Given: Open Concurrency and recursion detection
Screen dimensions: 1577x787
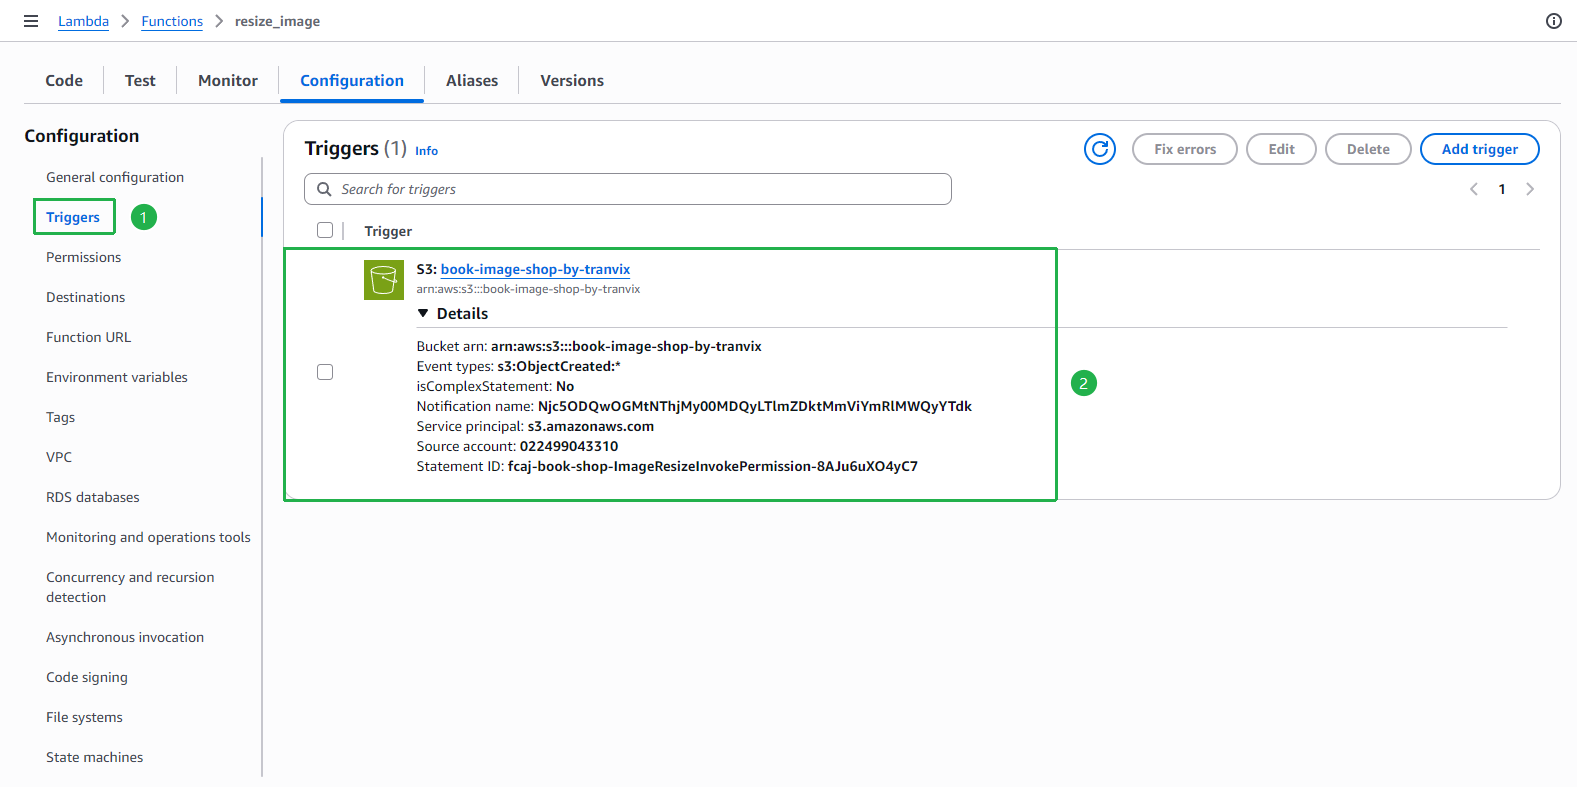Looking at the screenshot, I should (130, 587).
